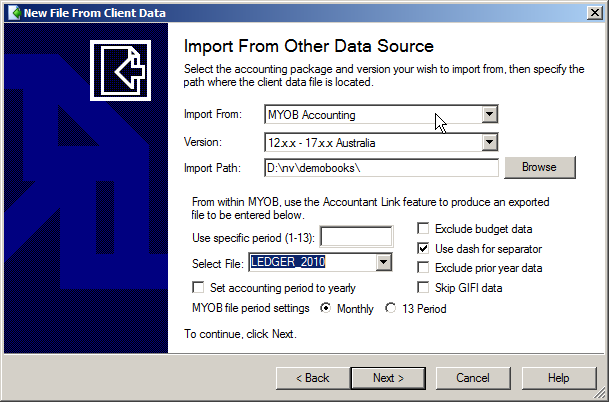
Task: Click Next to continue the import
Action: 388,378
